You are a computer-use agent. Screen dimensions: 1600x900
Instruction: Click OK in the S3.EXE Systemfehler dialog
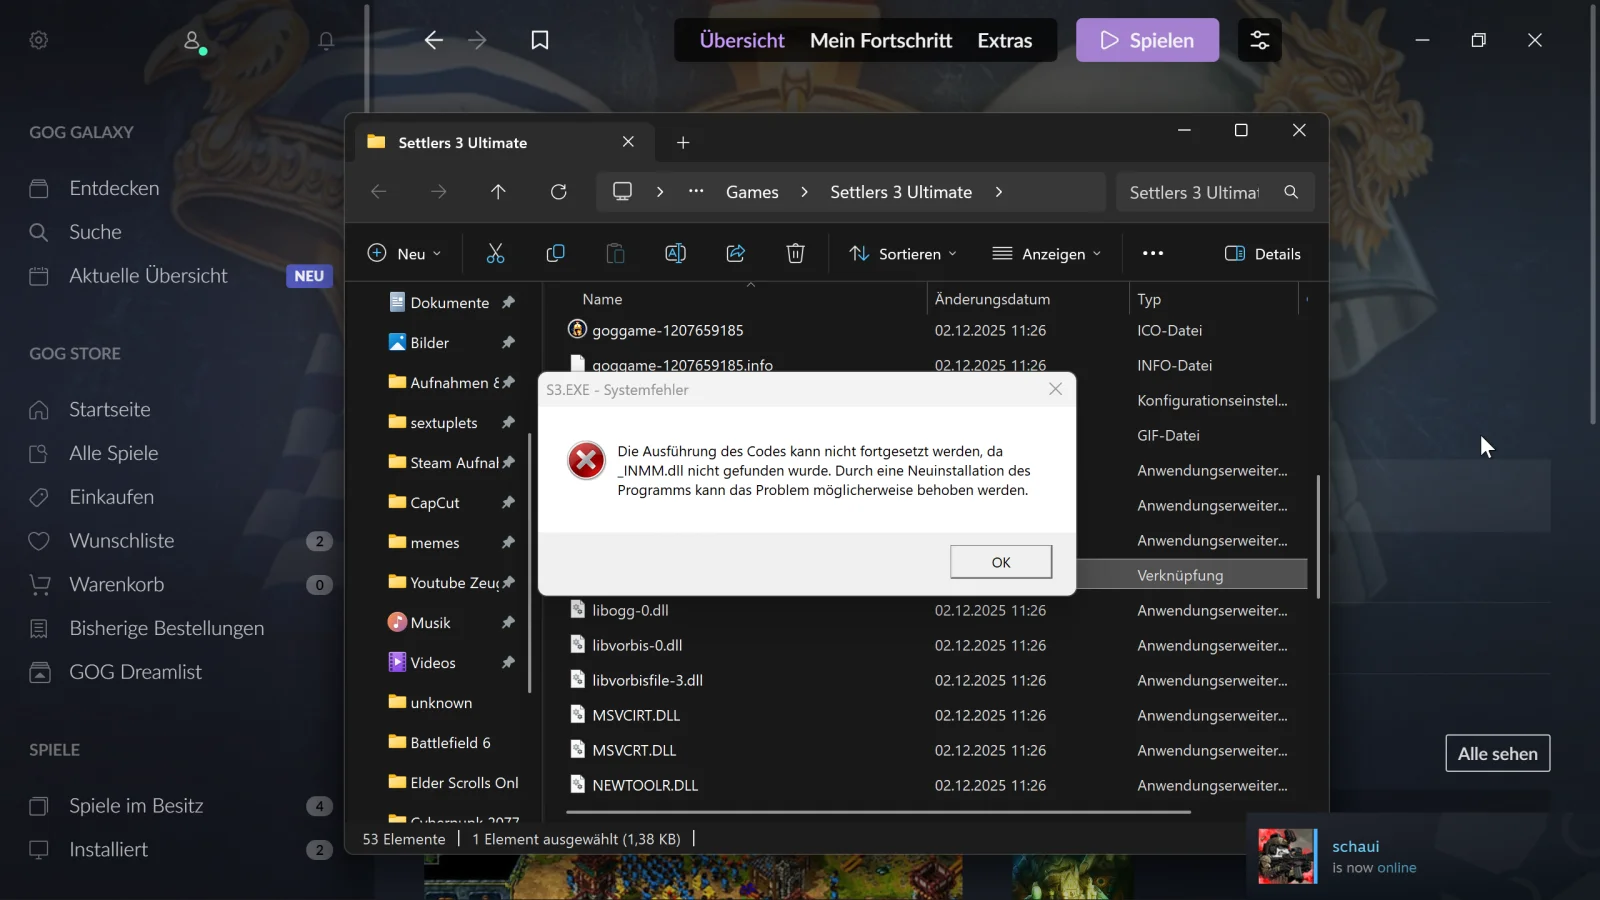[1001, 562]
